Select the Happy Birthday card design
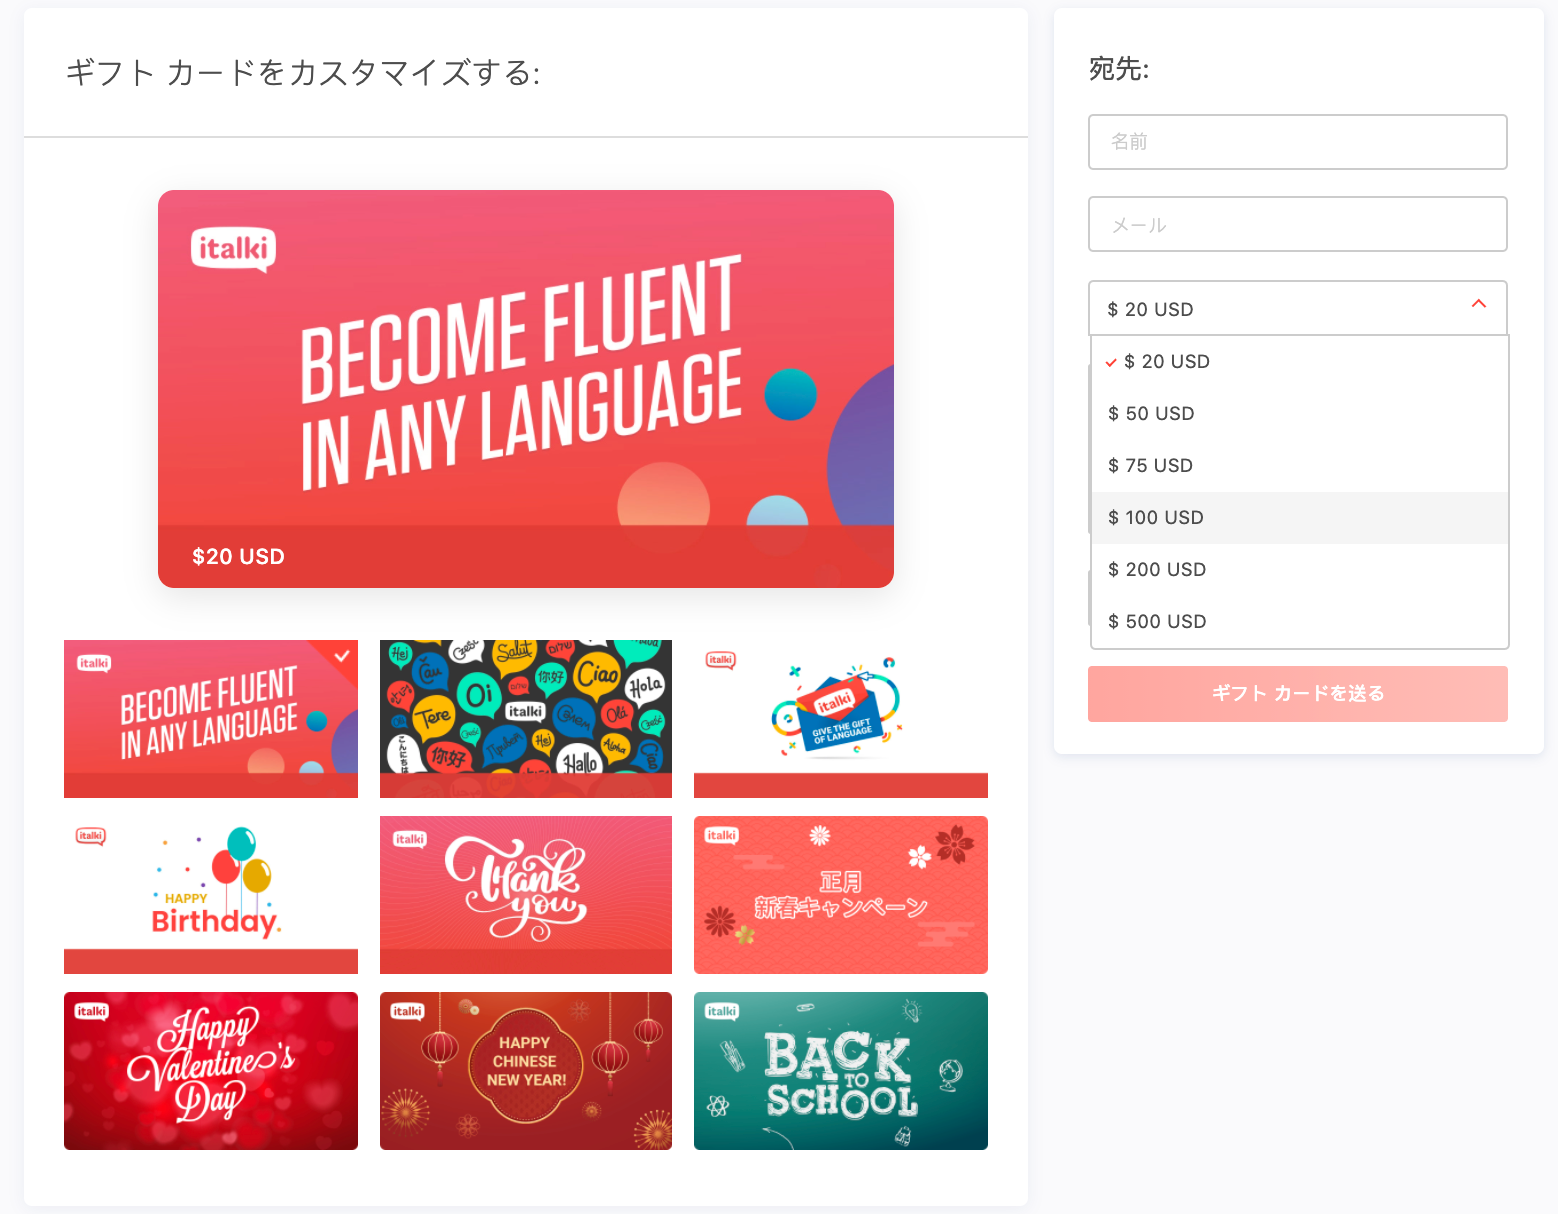This screenshot has height=1214, width=1558. point(211,895)
